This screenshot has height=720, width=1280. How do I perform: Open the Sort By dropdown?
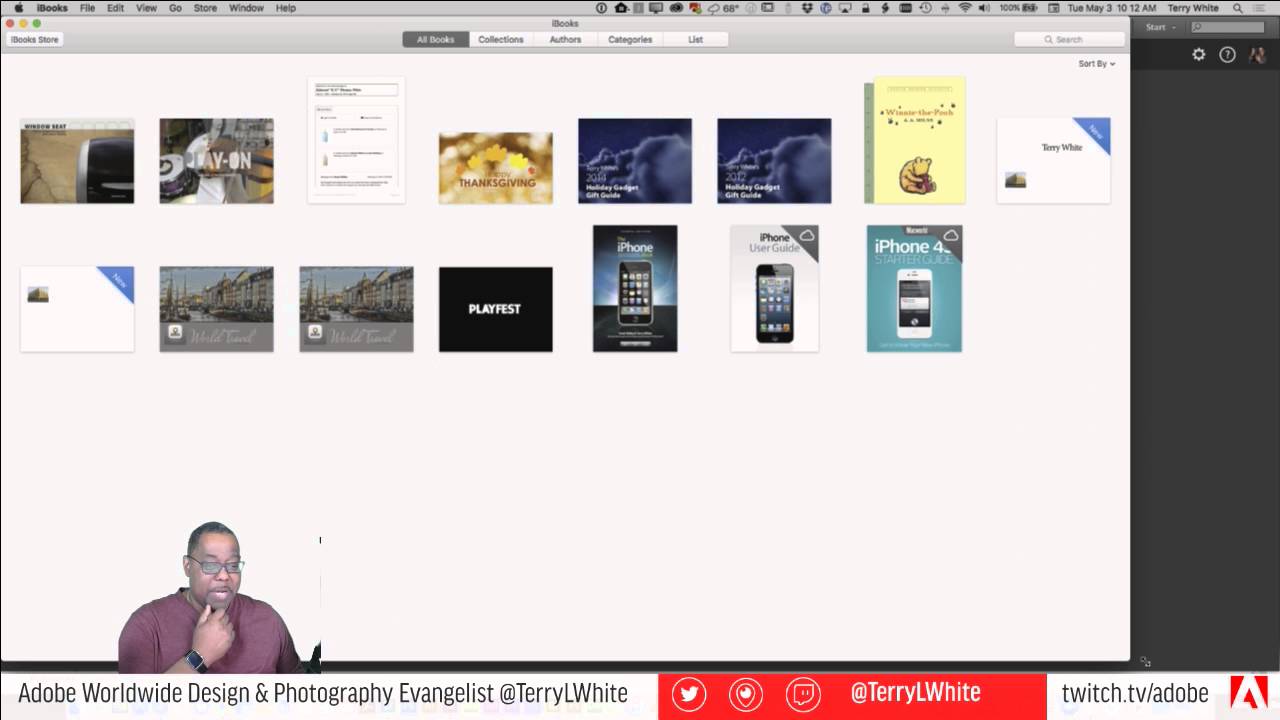point(1096,64)
